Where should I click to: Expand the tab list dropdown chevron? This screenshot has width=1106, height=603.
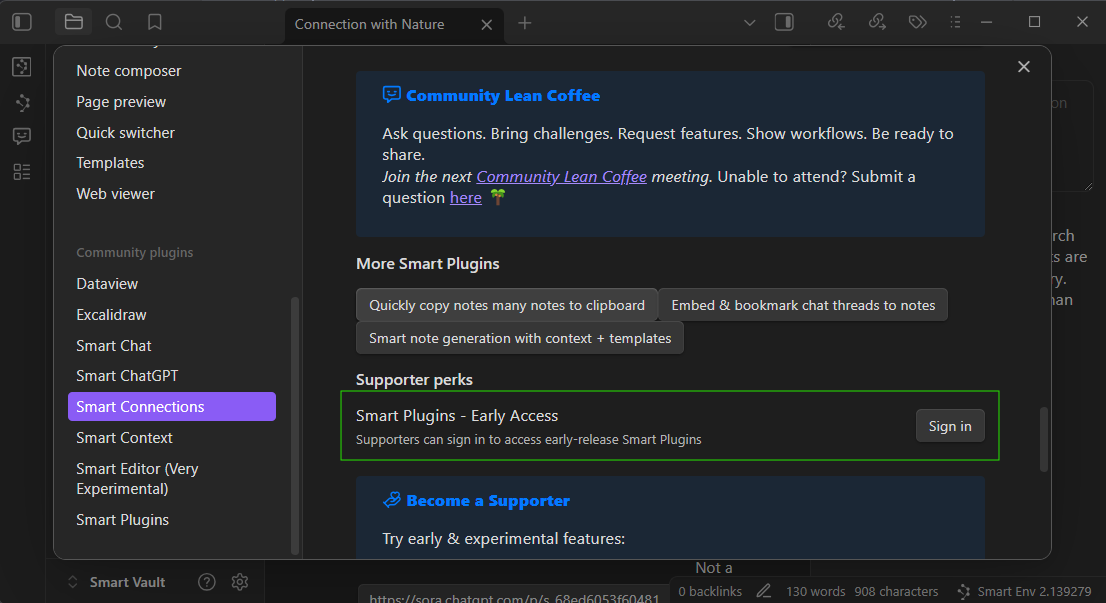pos(751,22)
